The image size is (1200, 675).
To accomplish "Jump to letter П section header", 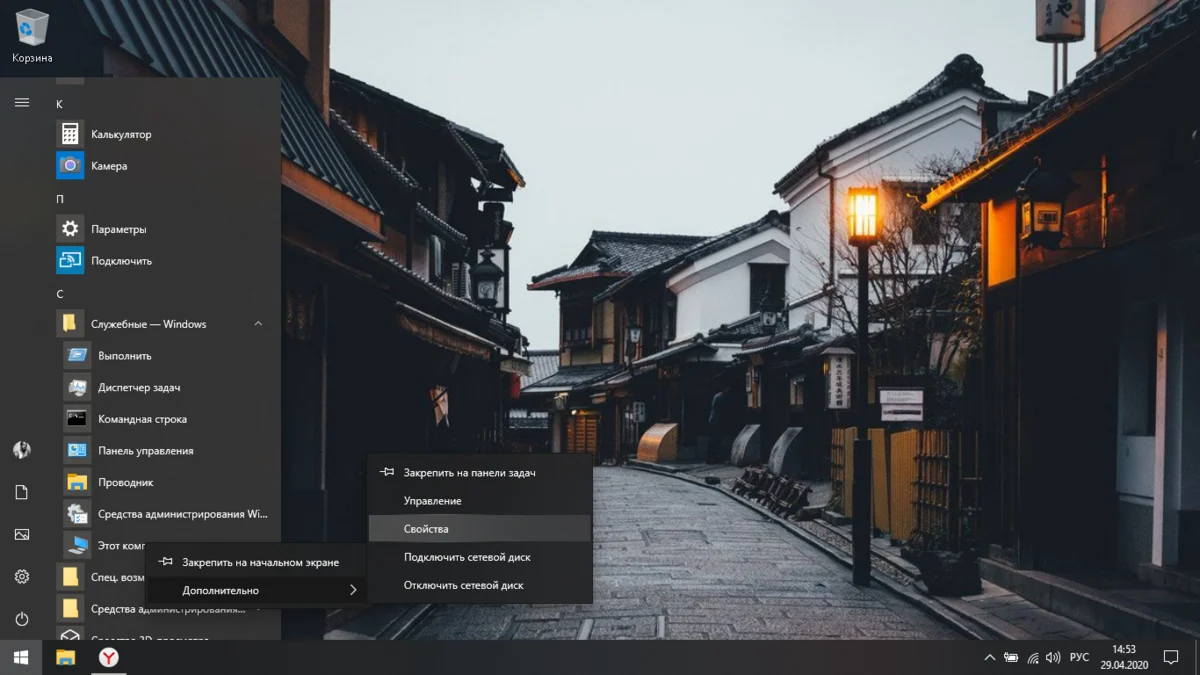I will (60, 198).
